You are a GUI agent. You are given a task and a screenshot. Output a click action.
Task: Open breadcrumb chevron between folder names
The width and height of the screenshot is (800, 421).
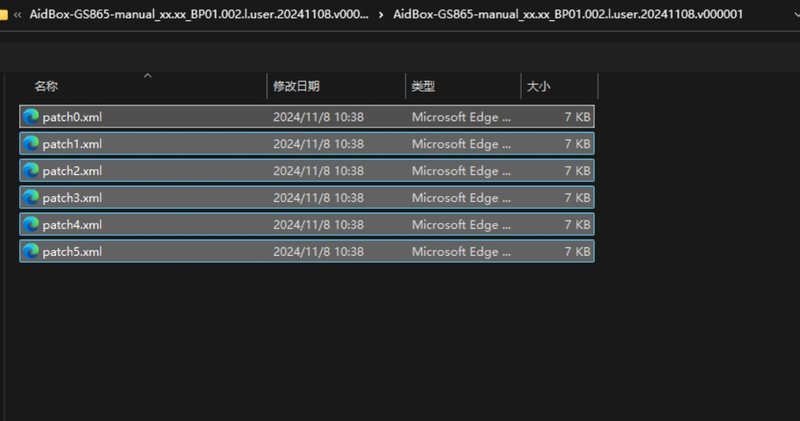pyautogui.click(x=381, y=15)
